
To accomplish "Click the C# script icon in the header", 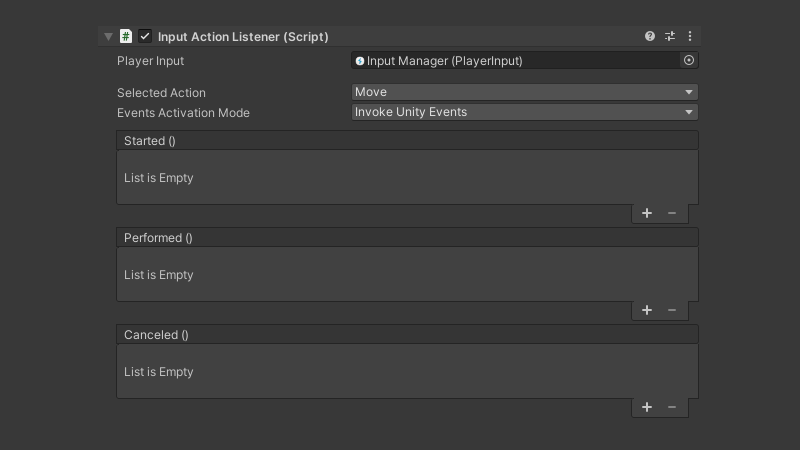I will [x=126, y=36].
